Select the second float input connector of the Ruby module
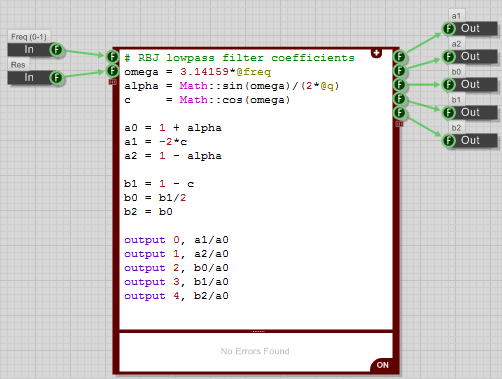 [113, 71]
